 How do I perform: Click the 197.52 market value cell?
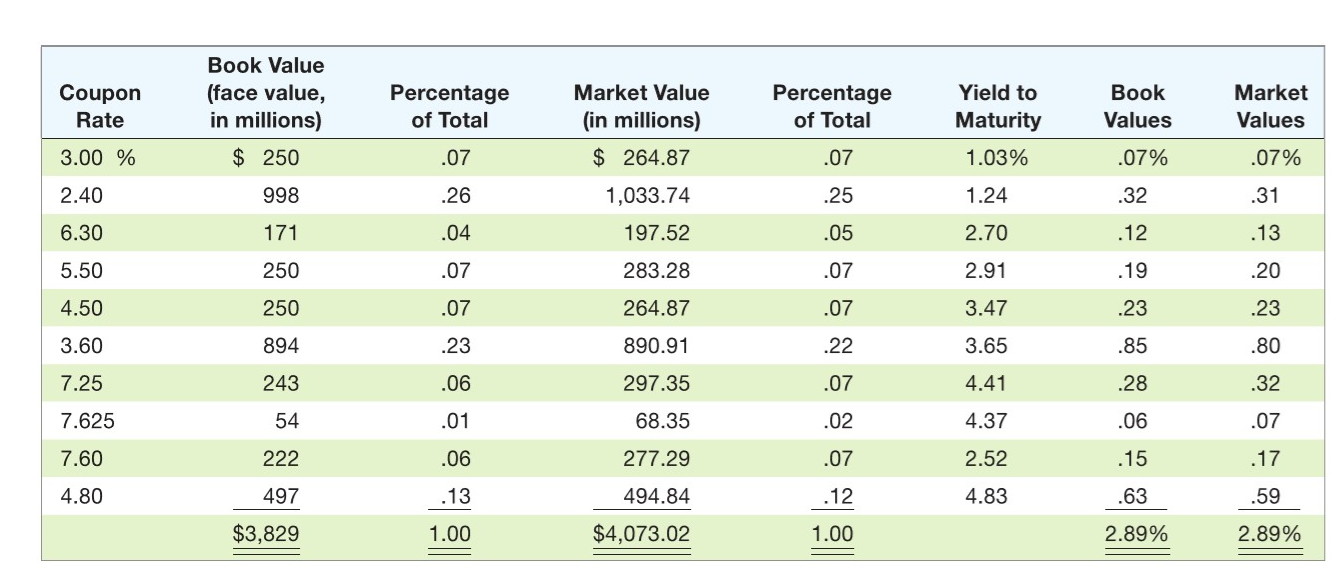point(655,233)
